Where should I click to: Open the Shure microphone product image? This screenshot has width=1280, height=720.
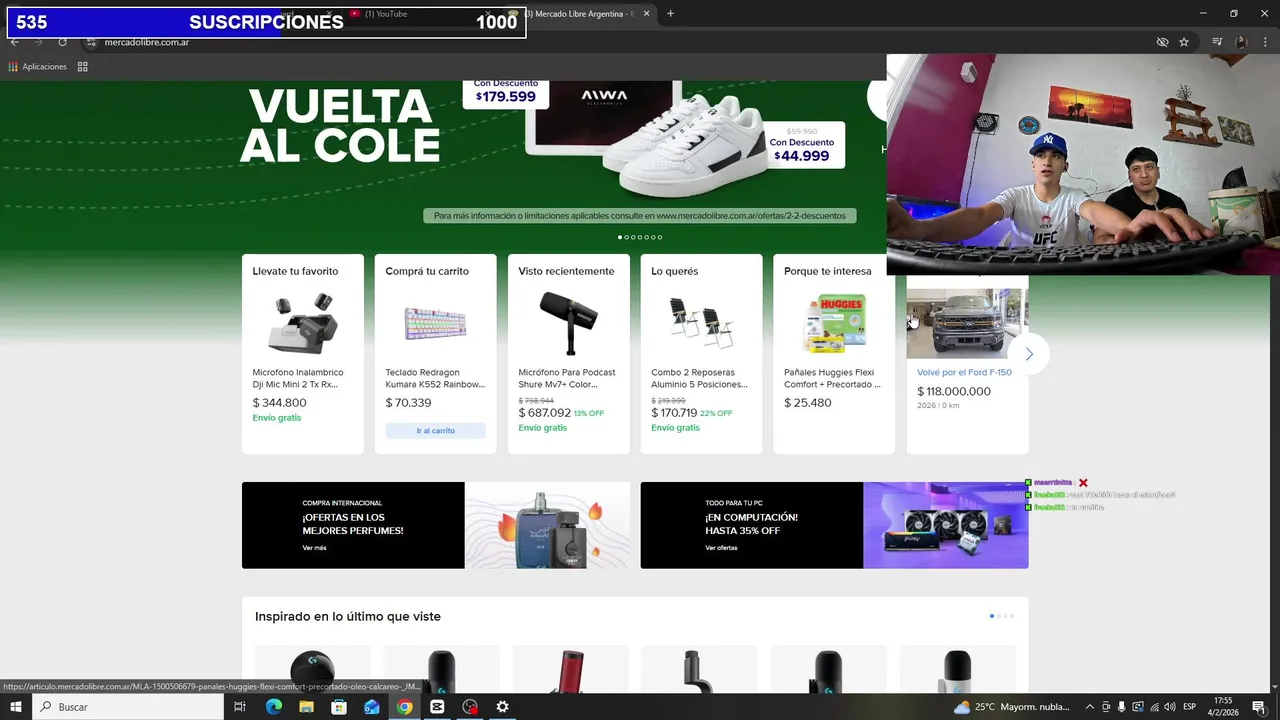[569, 323]
